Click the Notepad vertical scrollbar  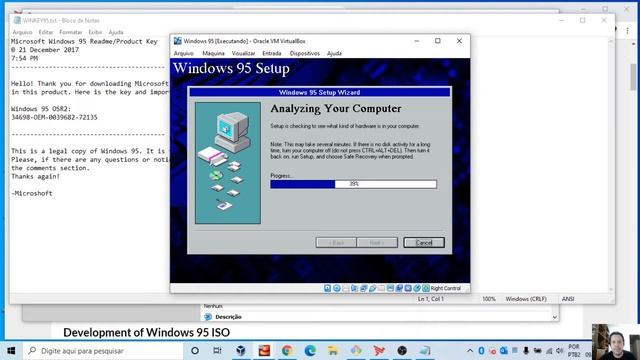pyautogui.click(x=611, y=165)
